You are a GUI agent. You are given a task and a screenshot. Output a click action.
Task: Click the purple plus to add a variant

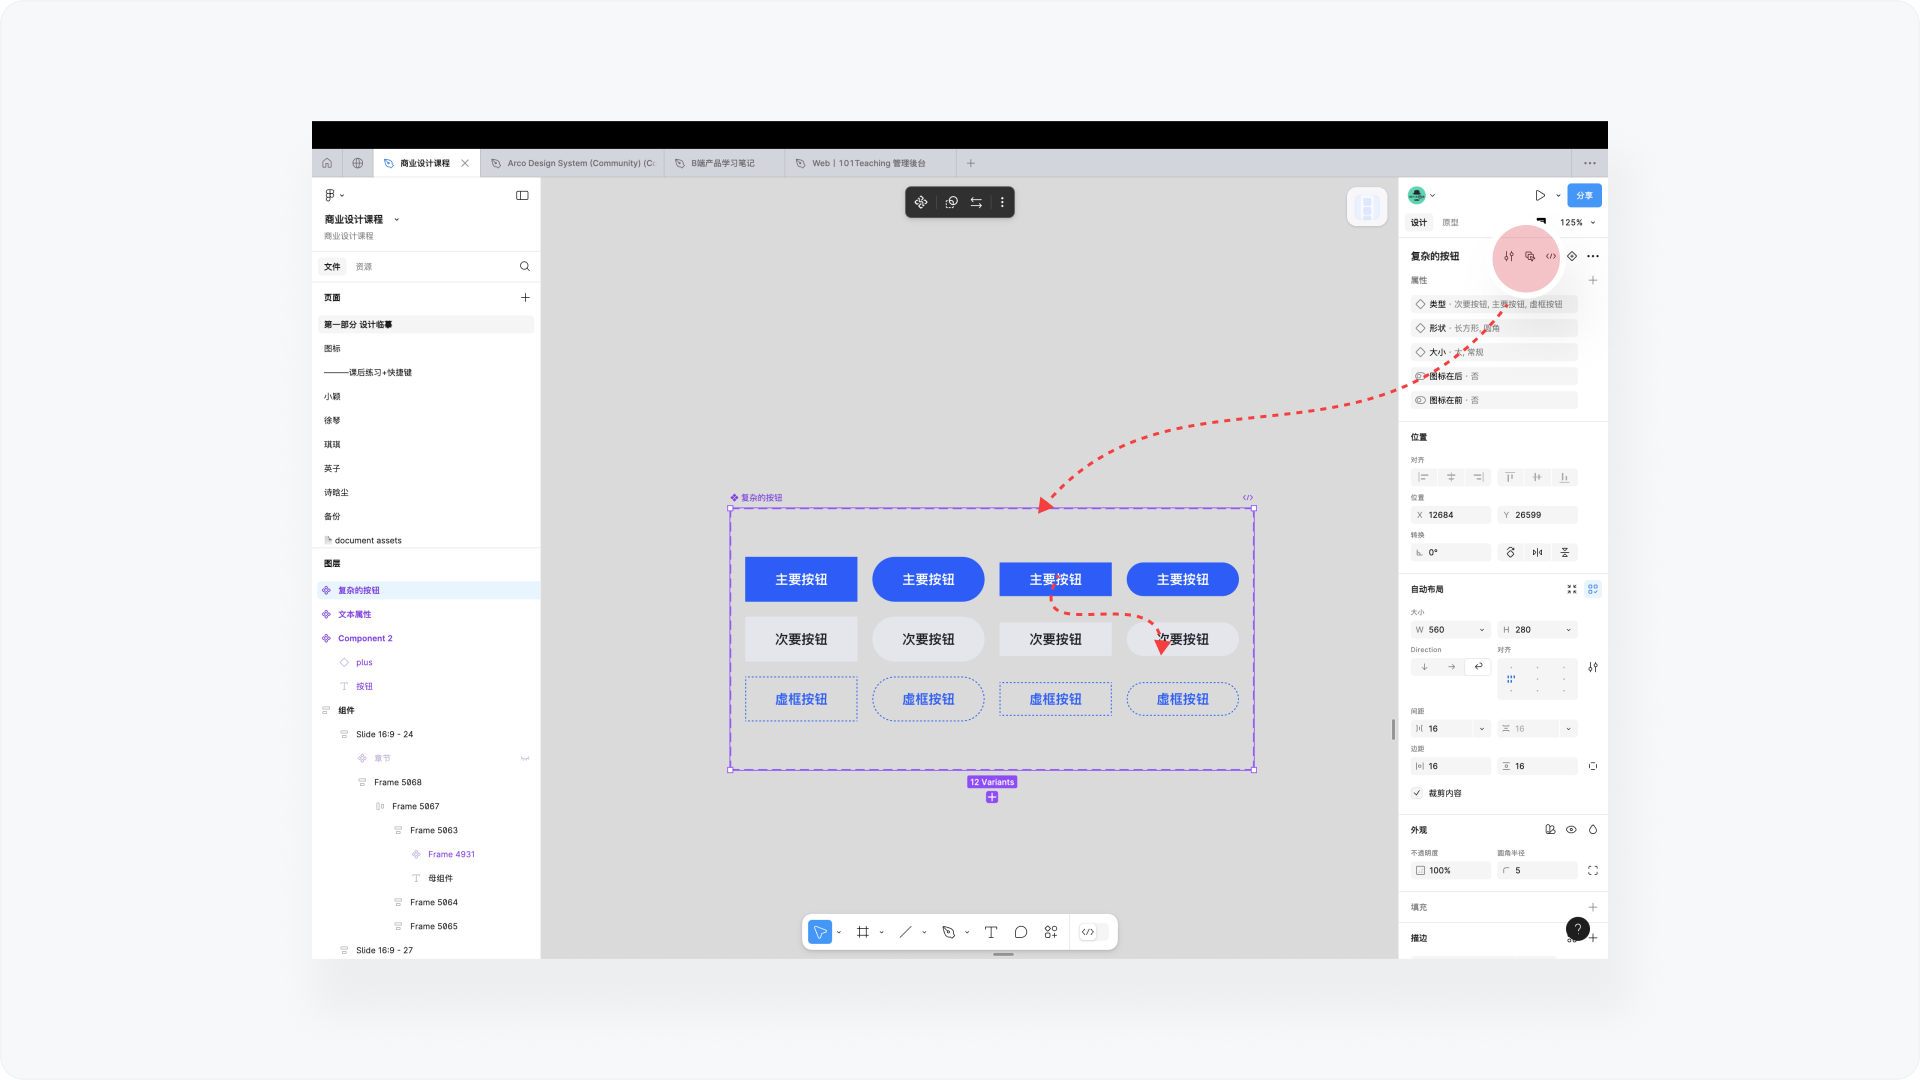pyautogui.click(x=992, y=797)
